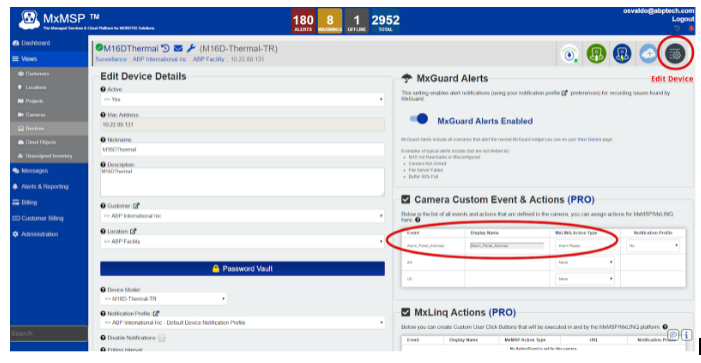701x363 pixels.
Task: Open the Device Model dropdown
Action: pyautogui.click(x=164, y=299)
